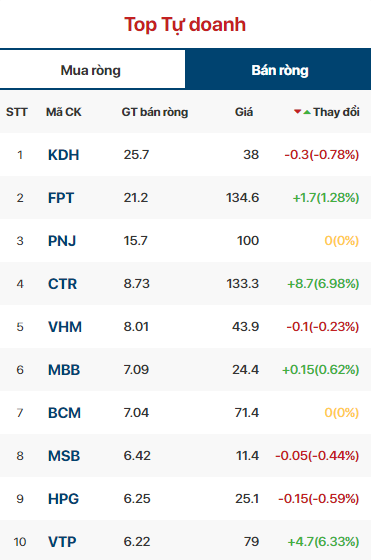Open the HPG stock code
This screenshot has width=371, height=560.
(x=64, y=499)
